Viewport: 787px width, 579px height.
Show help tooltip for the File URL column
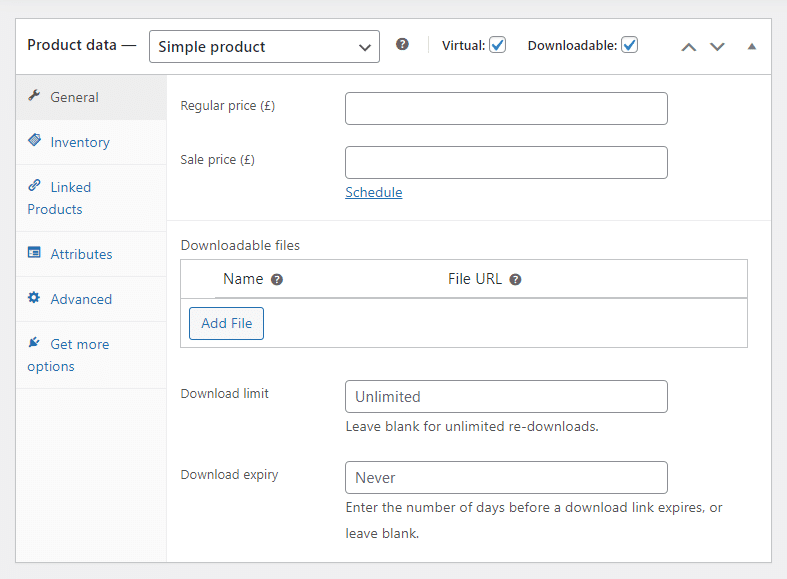(515, 280)
